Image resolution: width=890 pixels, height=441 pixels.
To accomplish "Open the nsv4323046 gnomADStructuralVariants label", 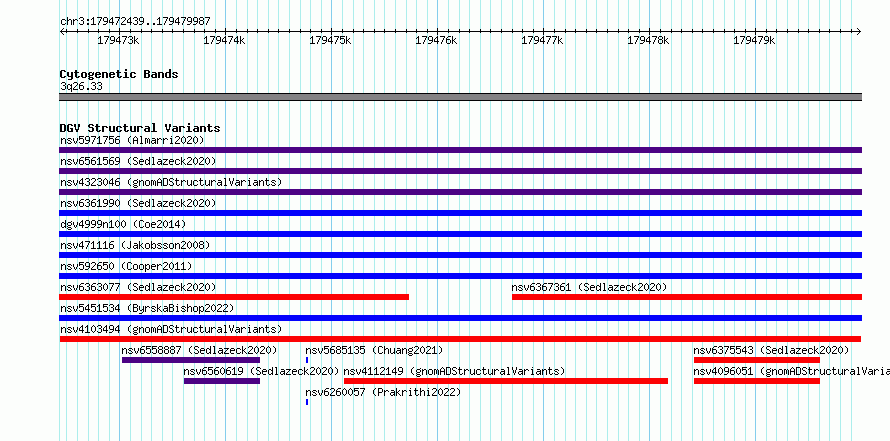I will (x=171, y=182).
